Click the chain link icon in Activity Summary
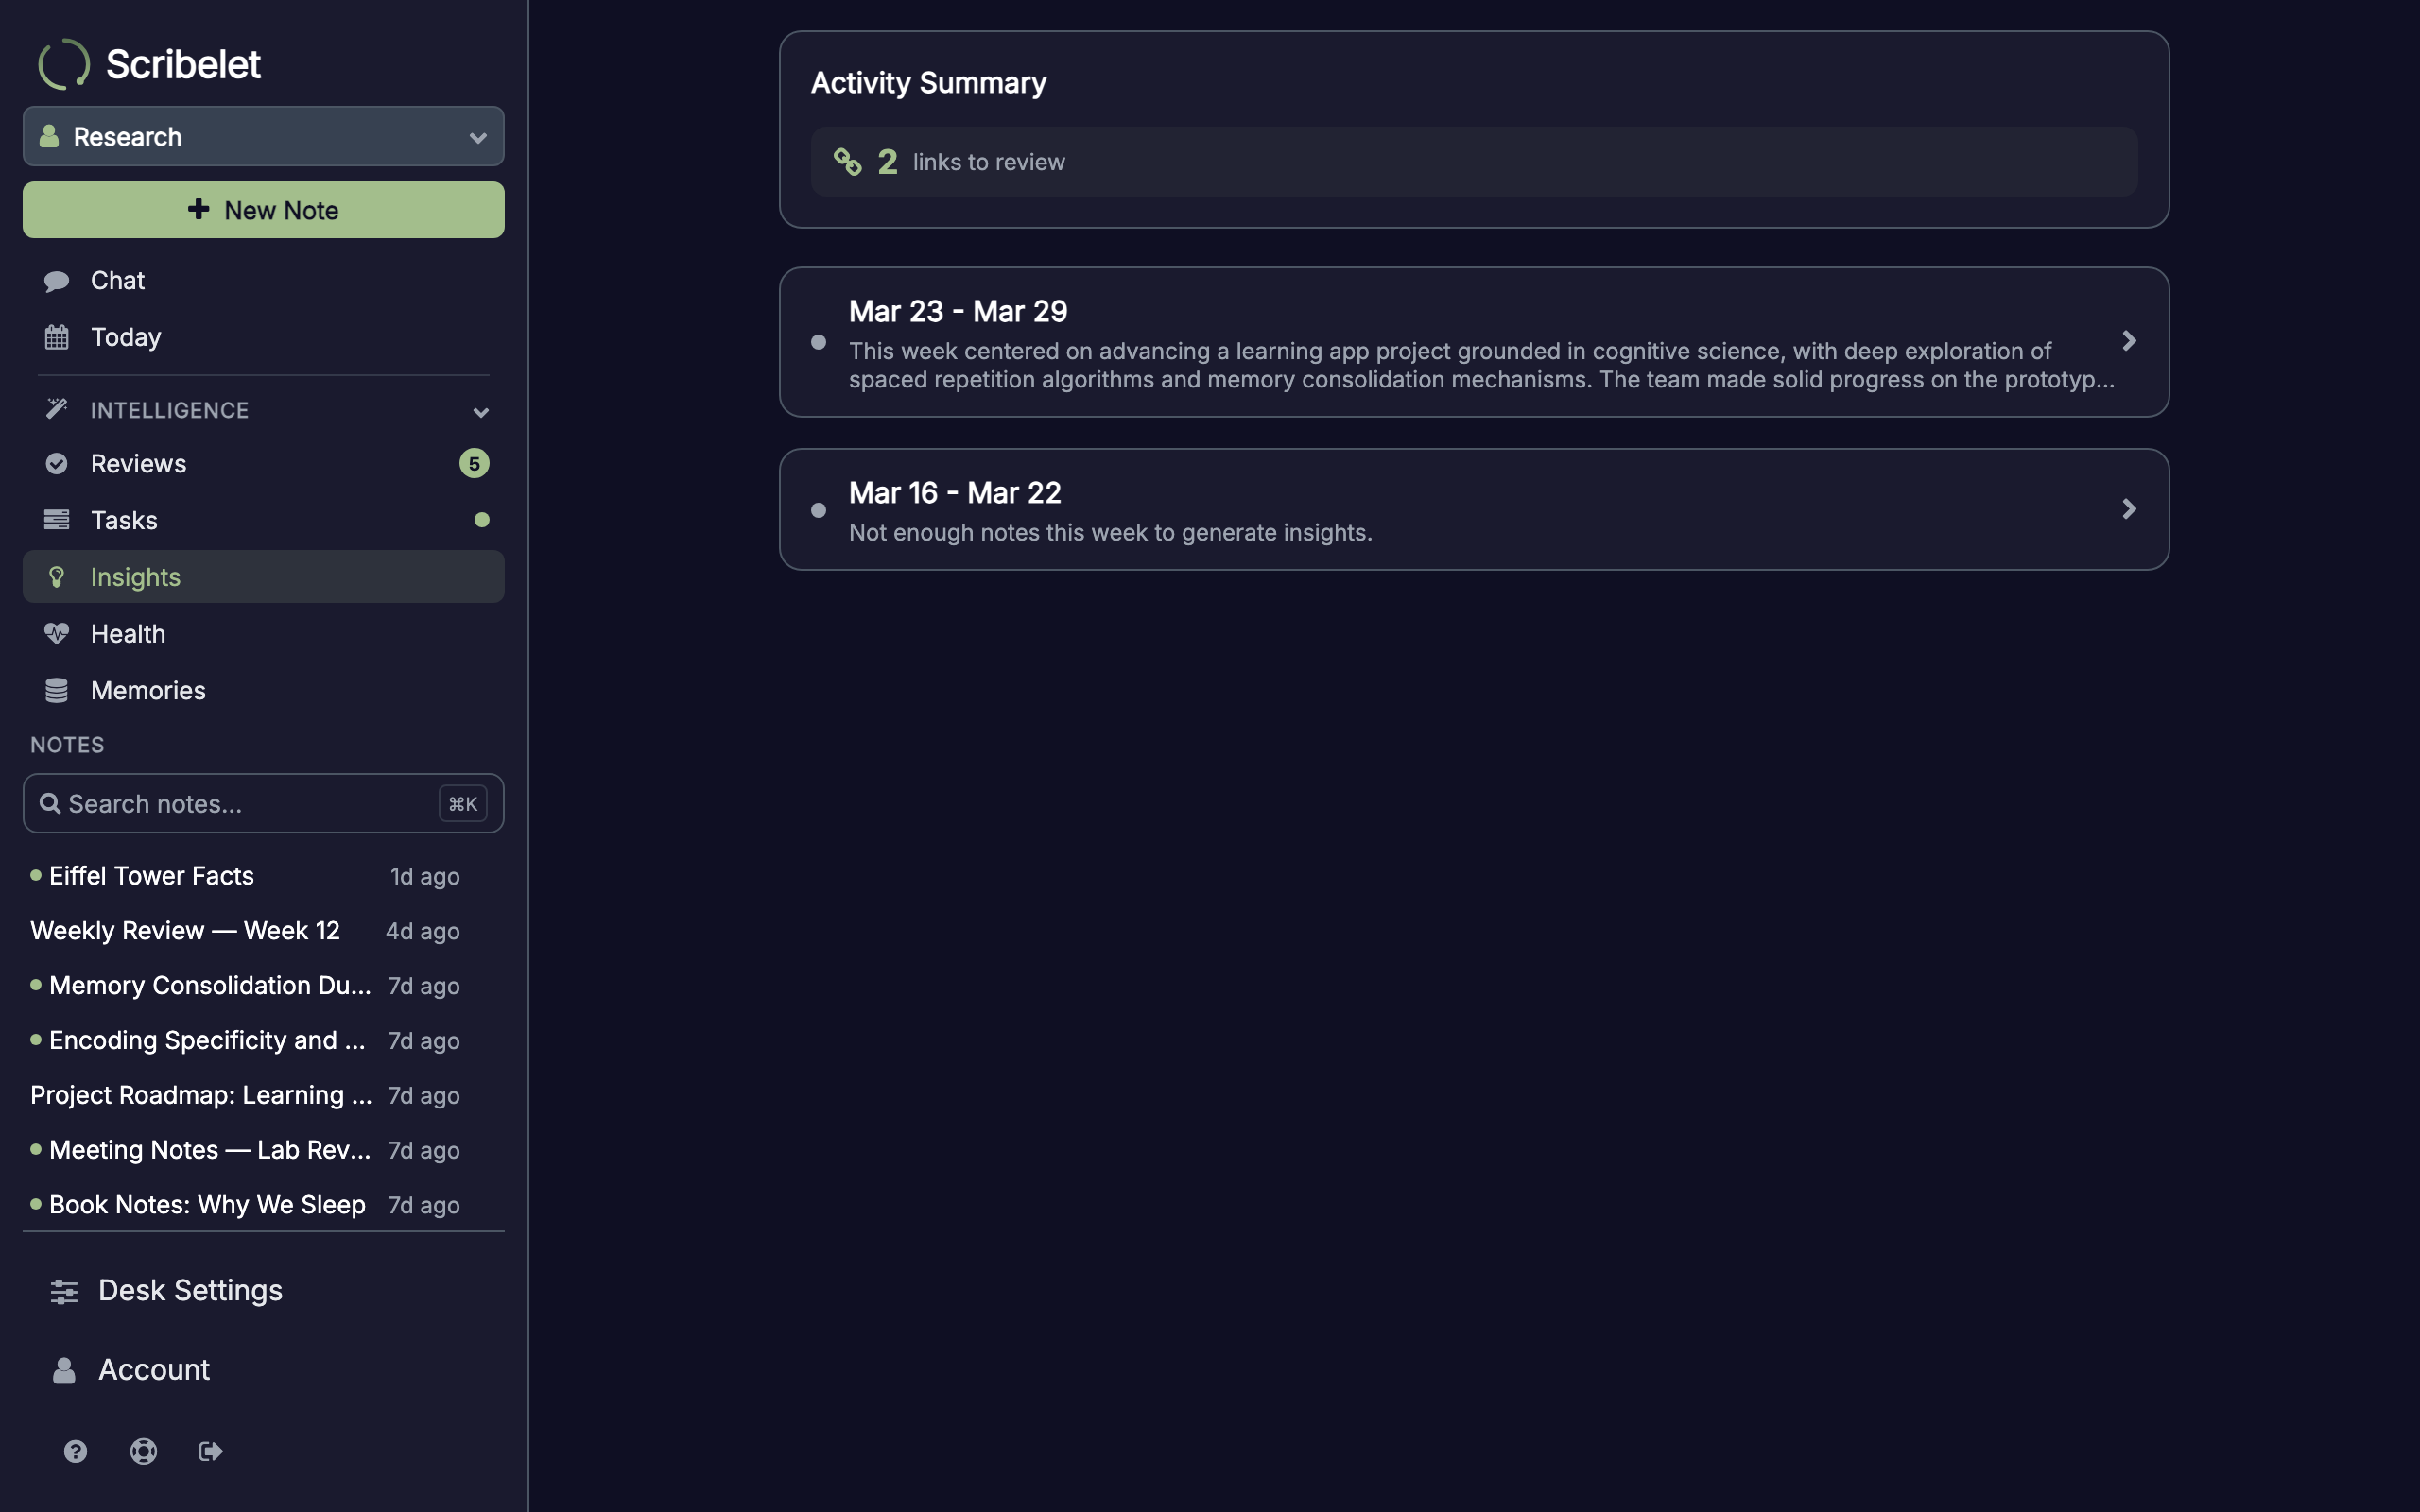This screenshot has height=1512, width=2420. click(848, 162)
